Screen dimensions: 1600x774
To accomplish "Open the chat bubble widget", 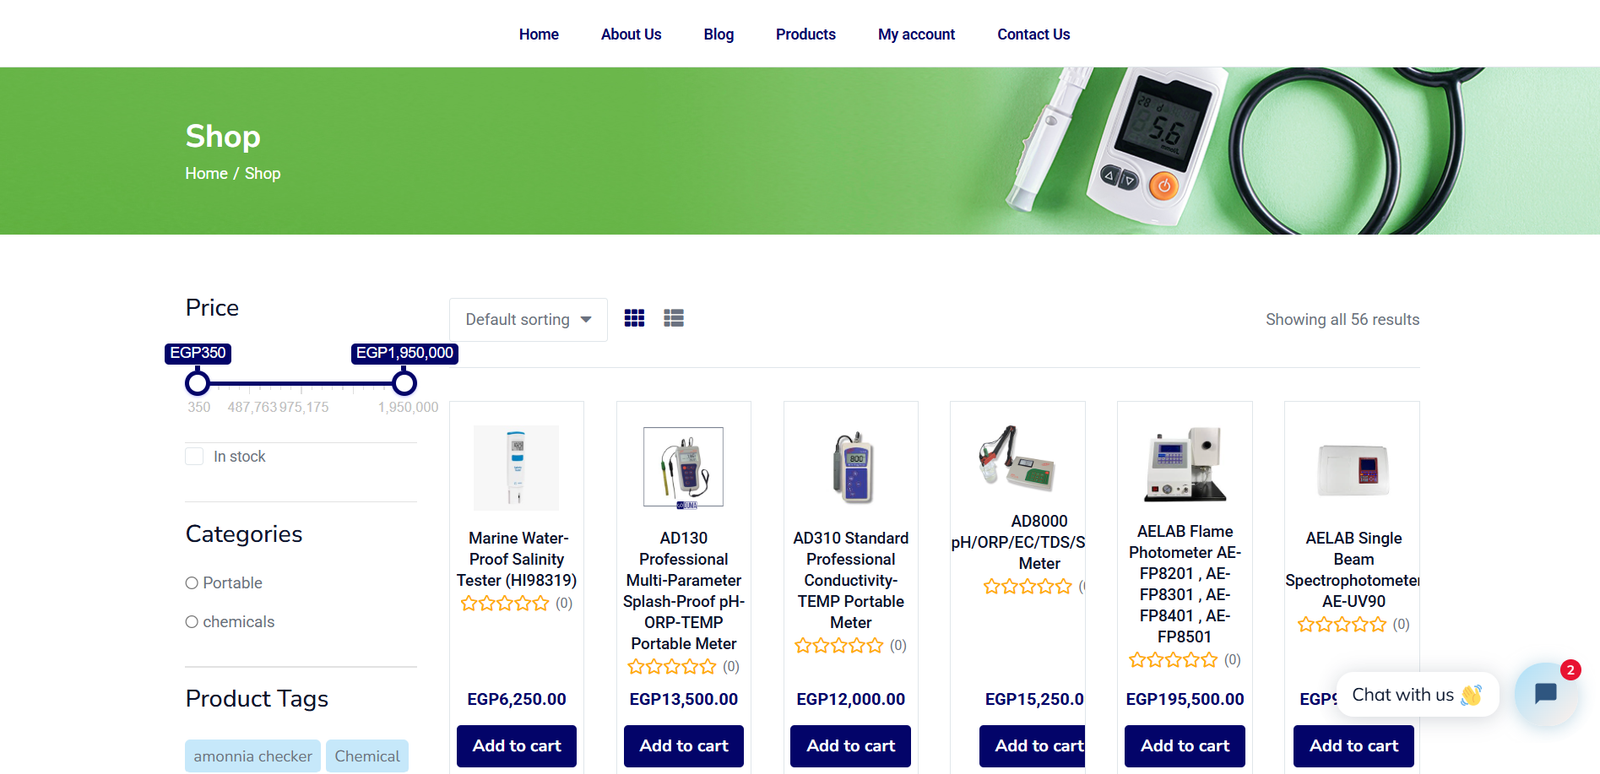I will (1546, 693).
